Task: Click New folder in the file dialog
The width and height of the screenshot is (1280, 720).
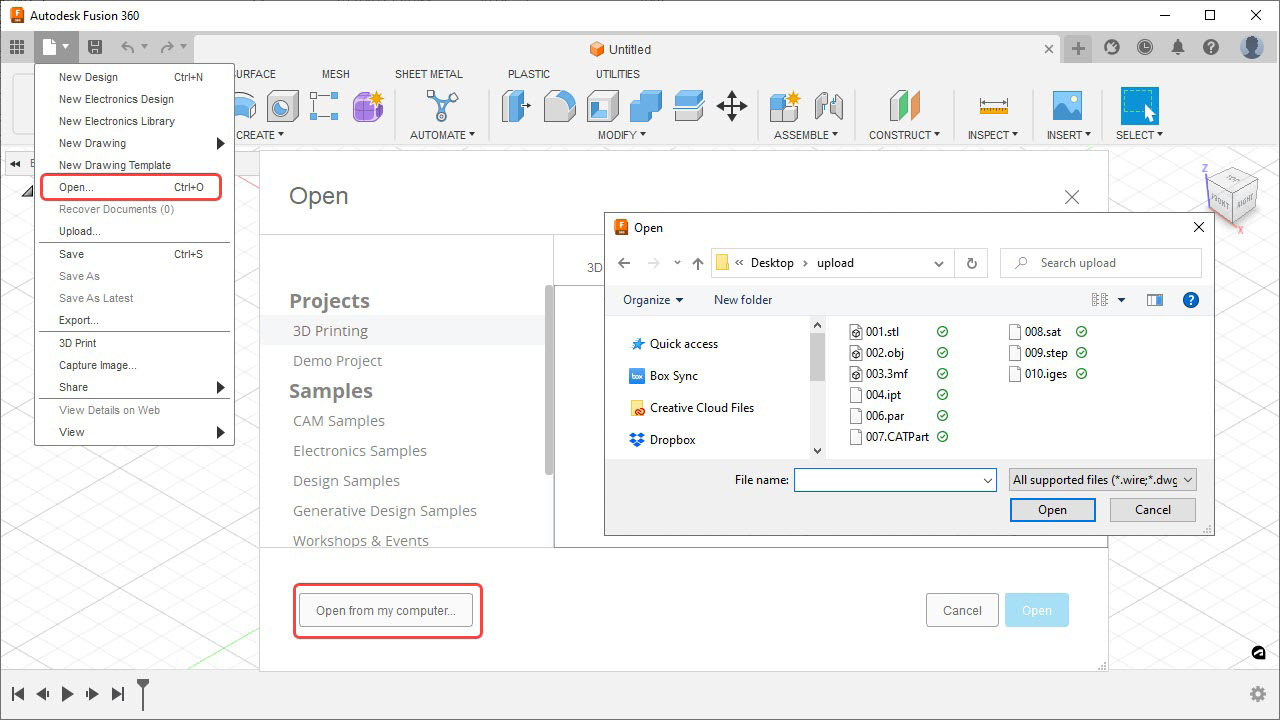Action: [743, 300]
